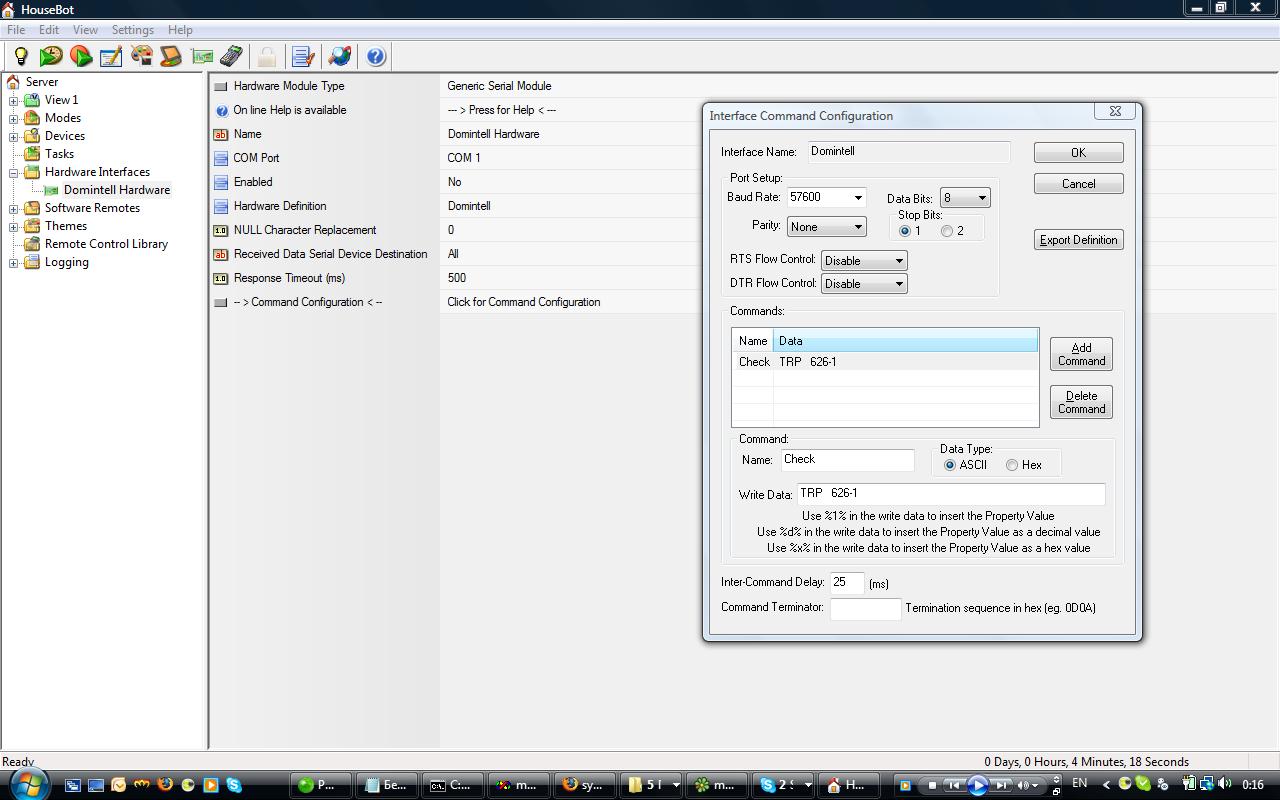This screenshot has height=800, width=1280.
Task: Click the Export Definition button
Action: click(x=1078, y=240)
